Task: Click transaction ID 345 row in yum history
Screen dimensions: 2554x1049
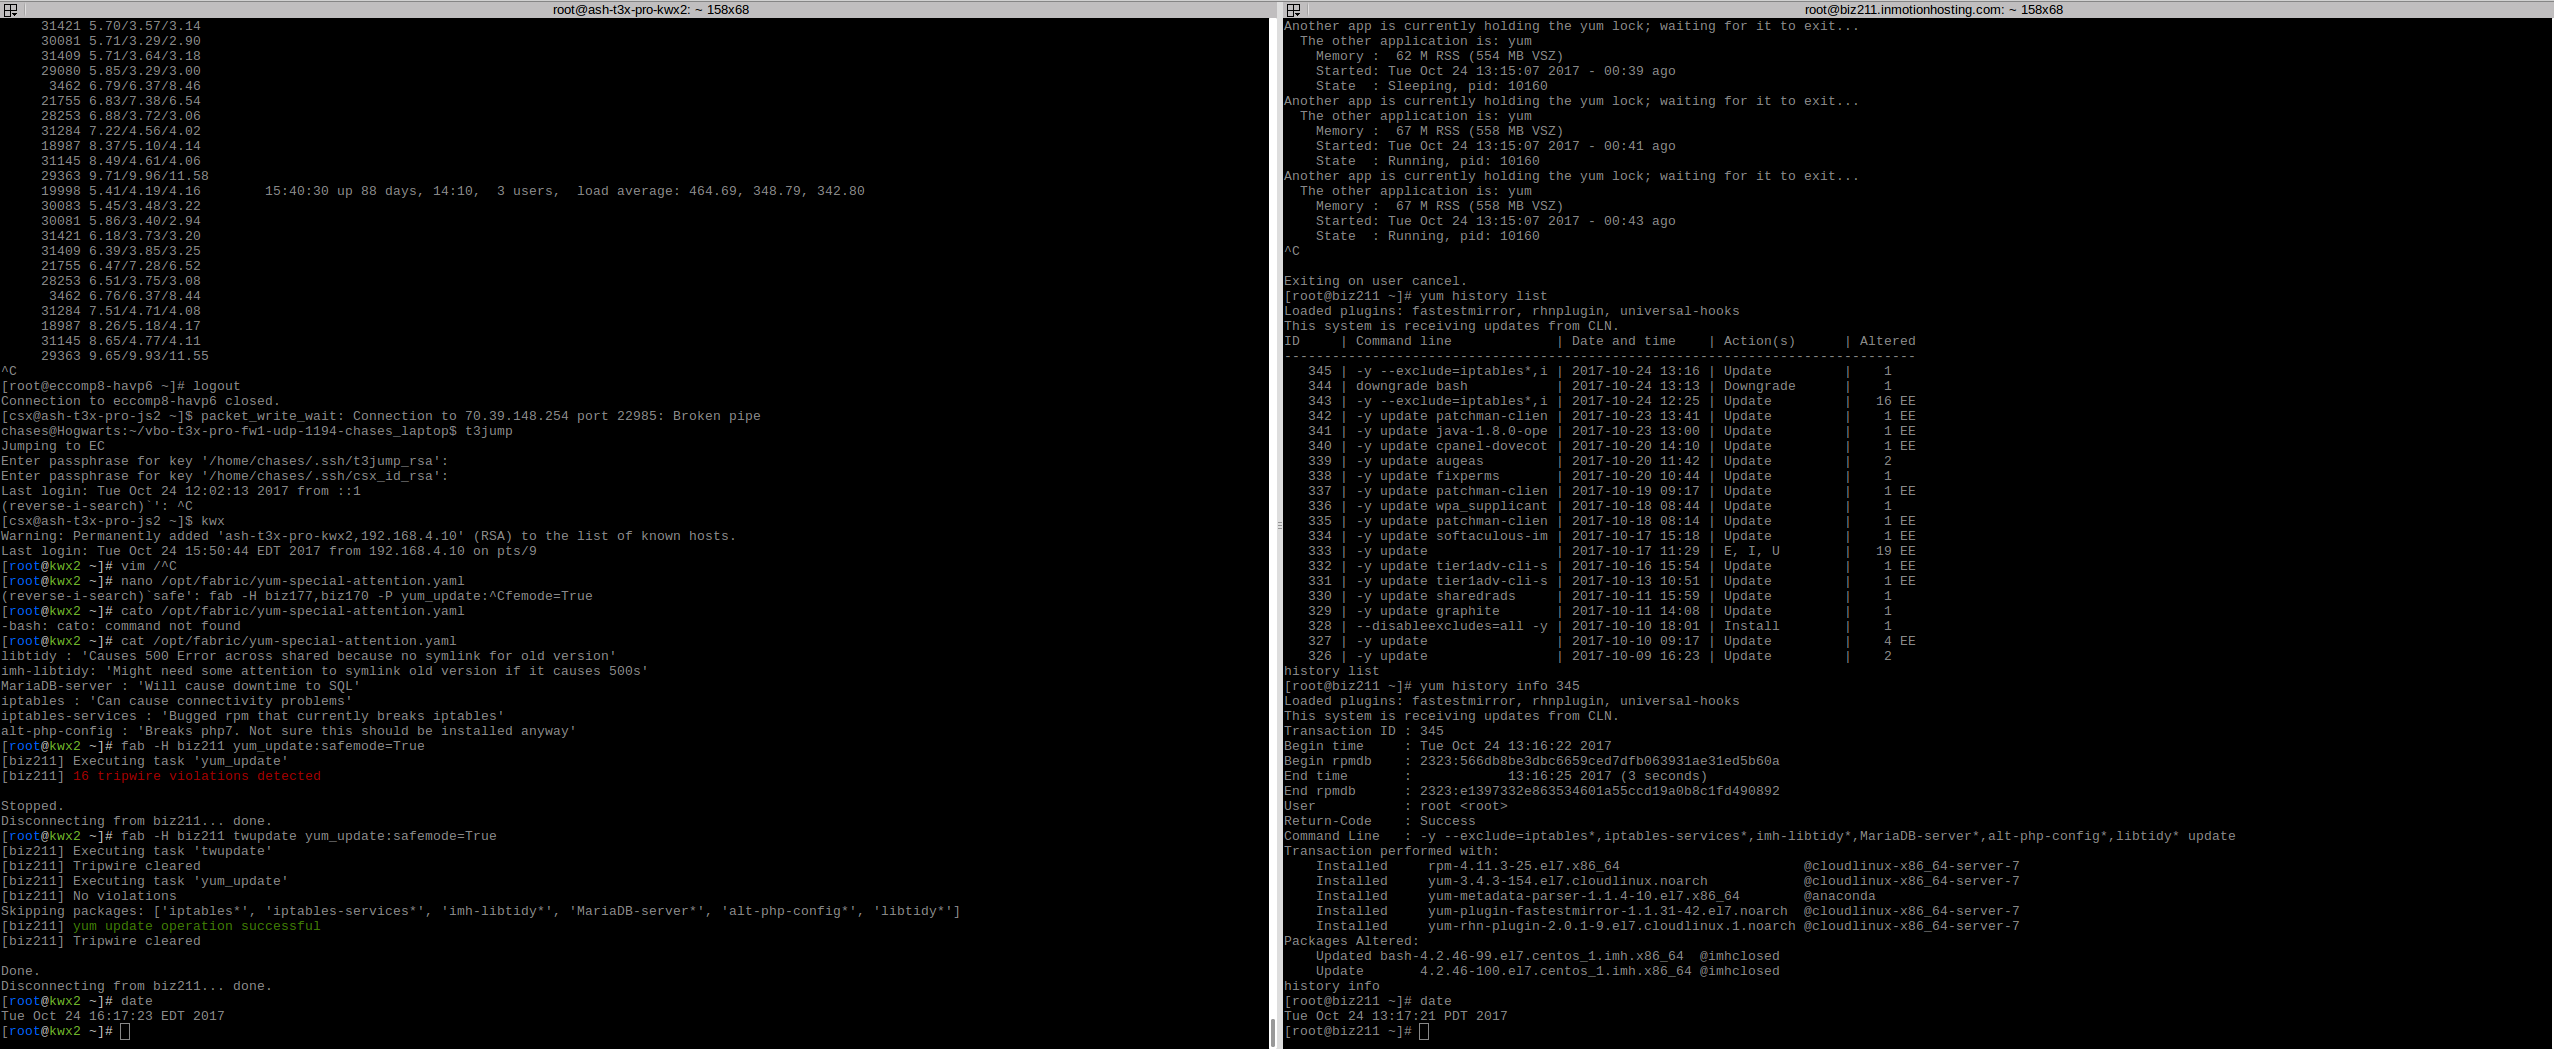Action: tap(1600, 371)
